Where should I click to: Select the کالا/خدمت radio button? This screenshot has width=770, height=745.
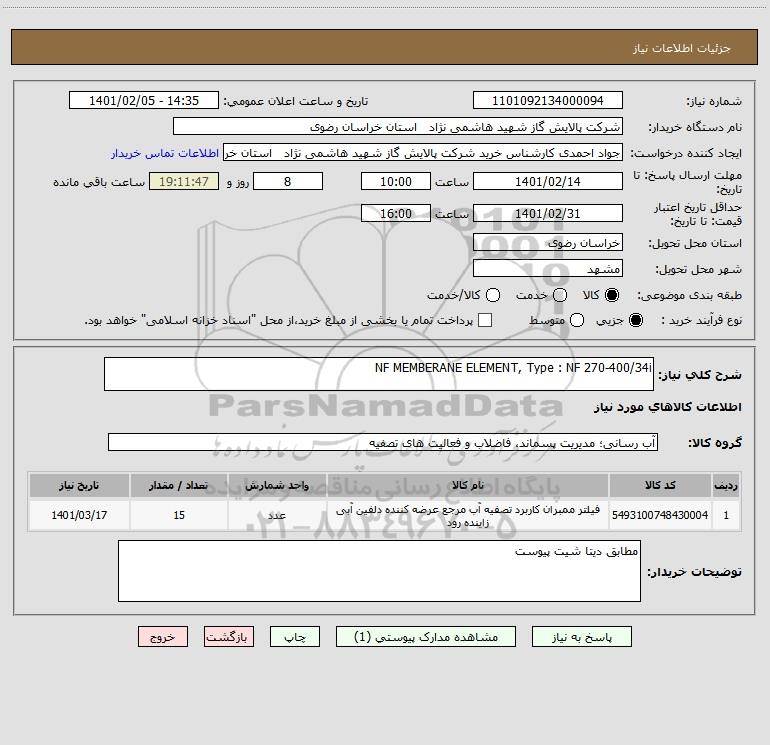pyautogui.click(x=493, y=295)
